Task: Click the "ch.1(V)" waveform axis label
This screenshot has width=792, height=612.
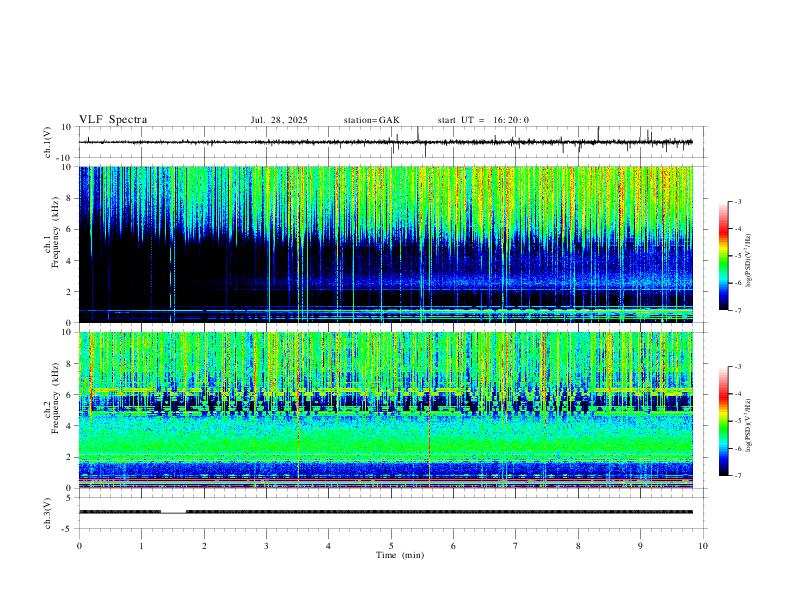Action: coord(48,142)
